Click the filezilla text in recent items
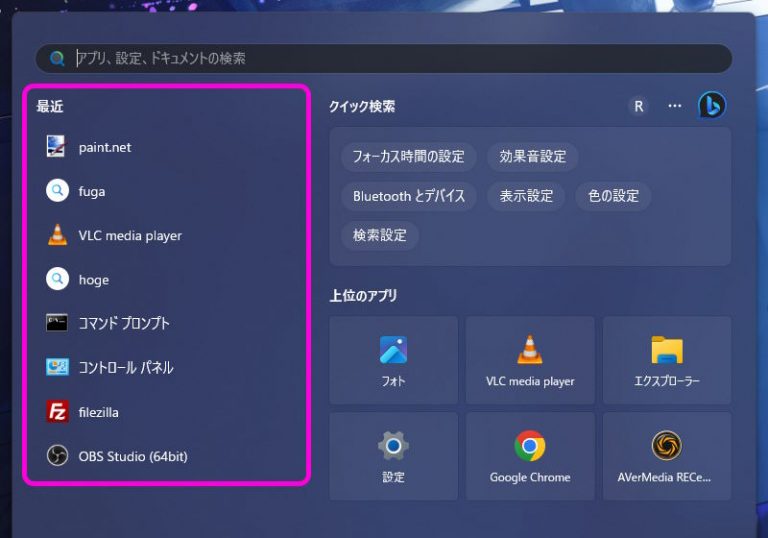This screenshot has width=768, height=538. coord(98,413)
